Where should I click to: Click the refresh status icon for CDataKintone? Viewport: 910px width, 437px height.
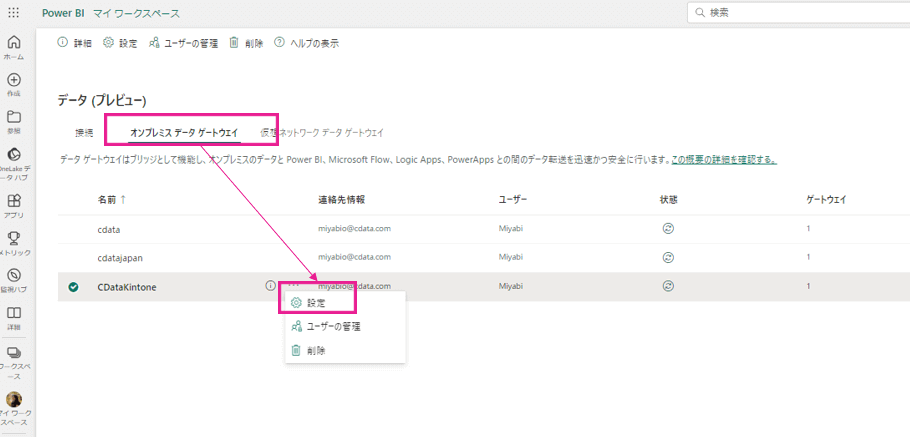coord(669,286)
